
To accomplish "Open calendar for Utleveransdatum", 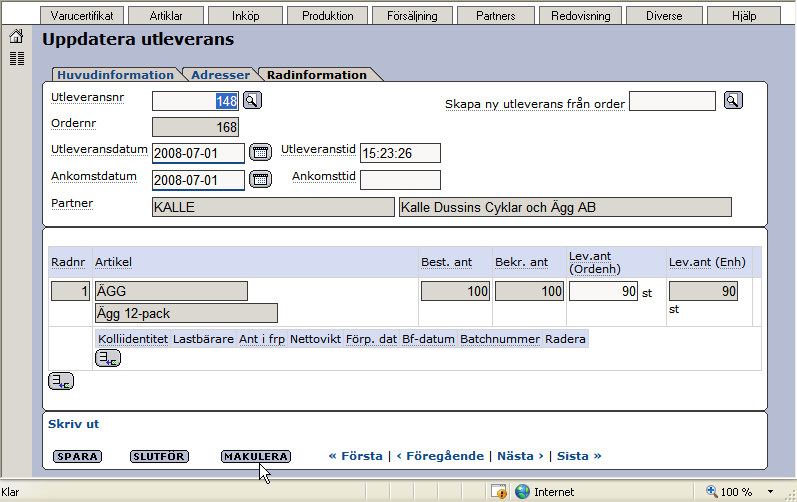I will [260, 152].
